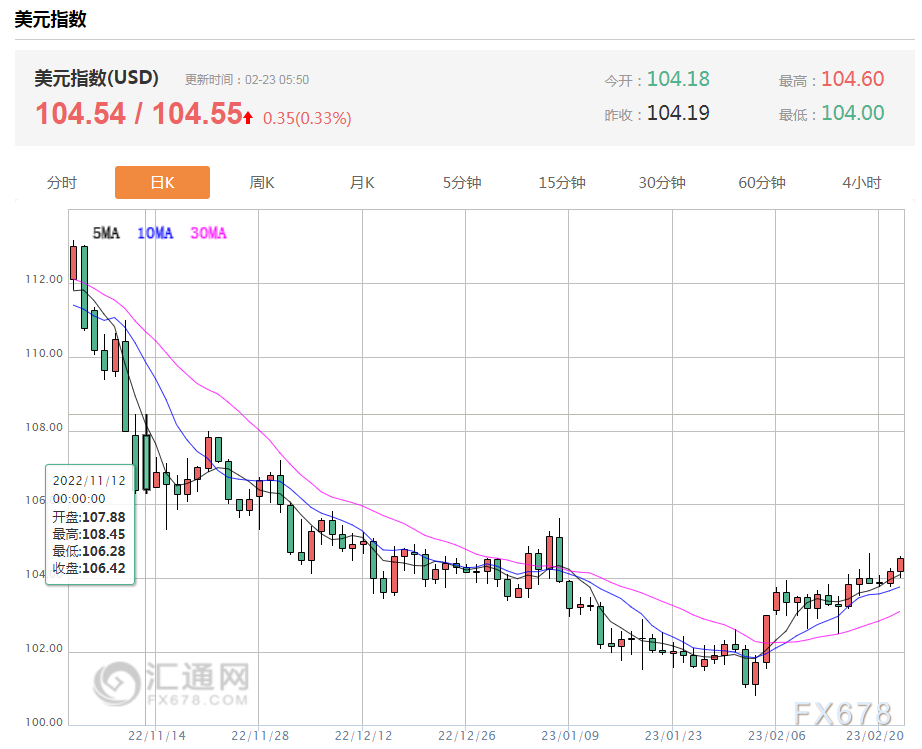
Task: Select the 5分钟 interval tab
Action: tap(461, 183)
